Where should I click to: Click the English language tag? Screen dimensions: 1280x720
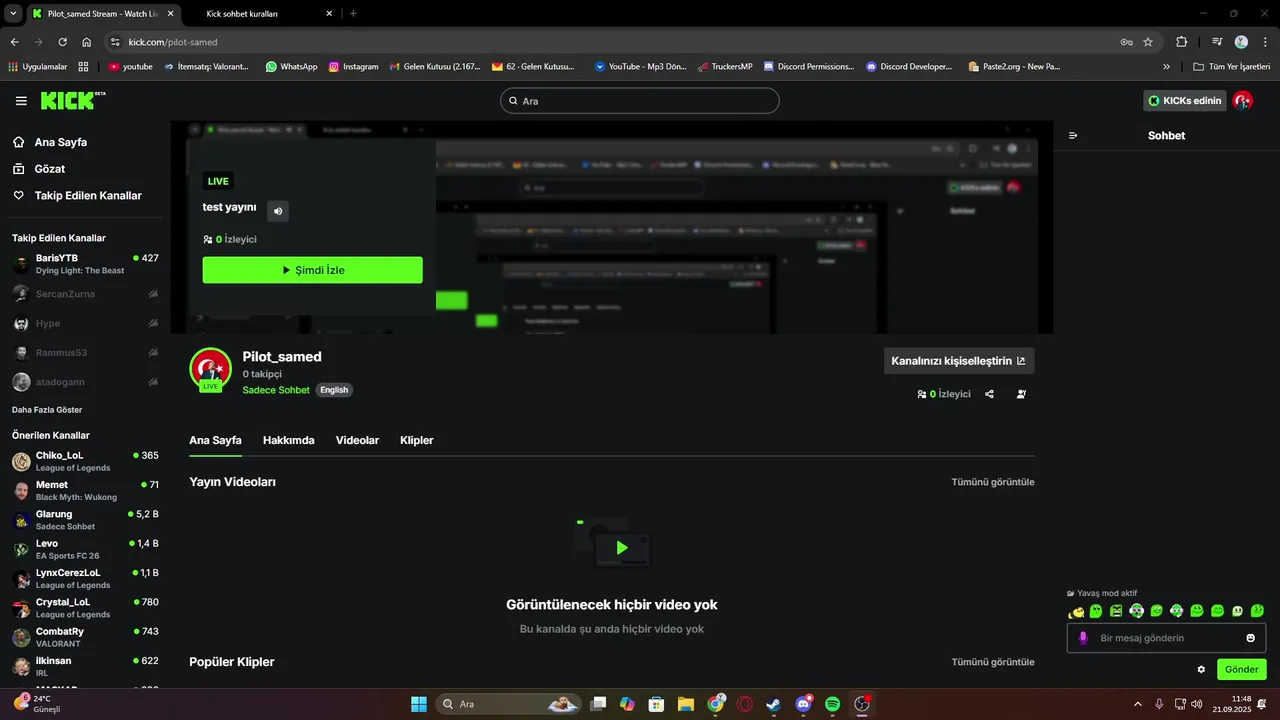tap(334, 390)
